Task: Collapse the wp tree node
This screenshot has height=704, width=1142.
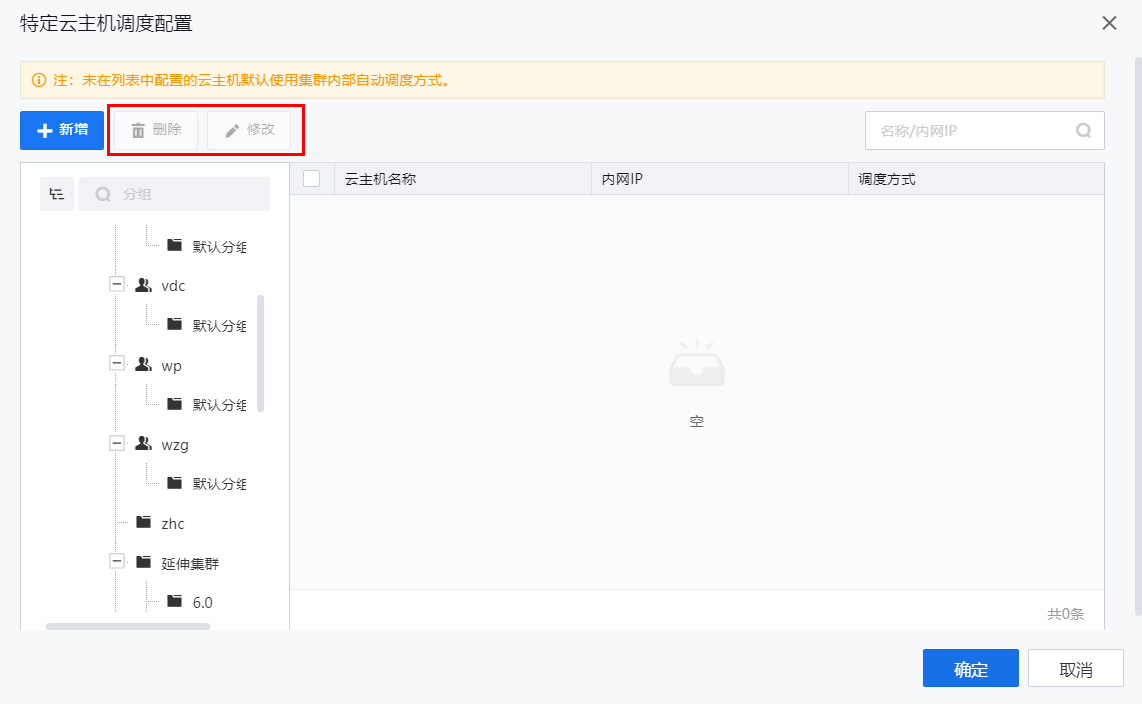Action: [x=117, y=363]
